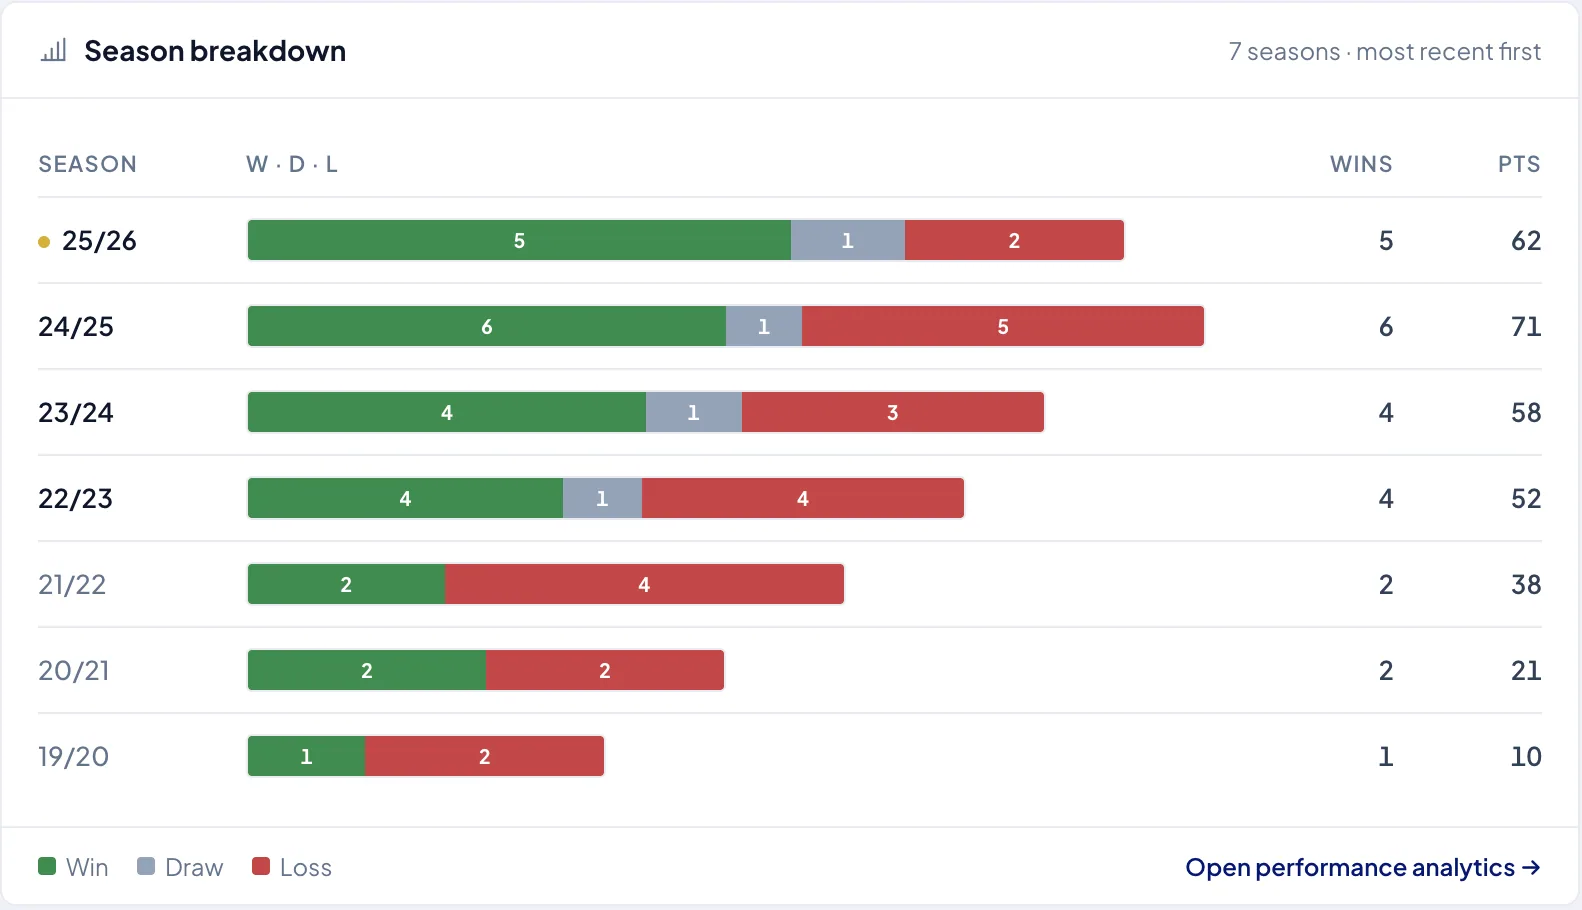Click the green wins segment for 20/21
The width and height of the screenshot is (1582, 910).
pyautogui.click(x=367, y=670)
